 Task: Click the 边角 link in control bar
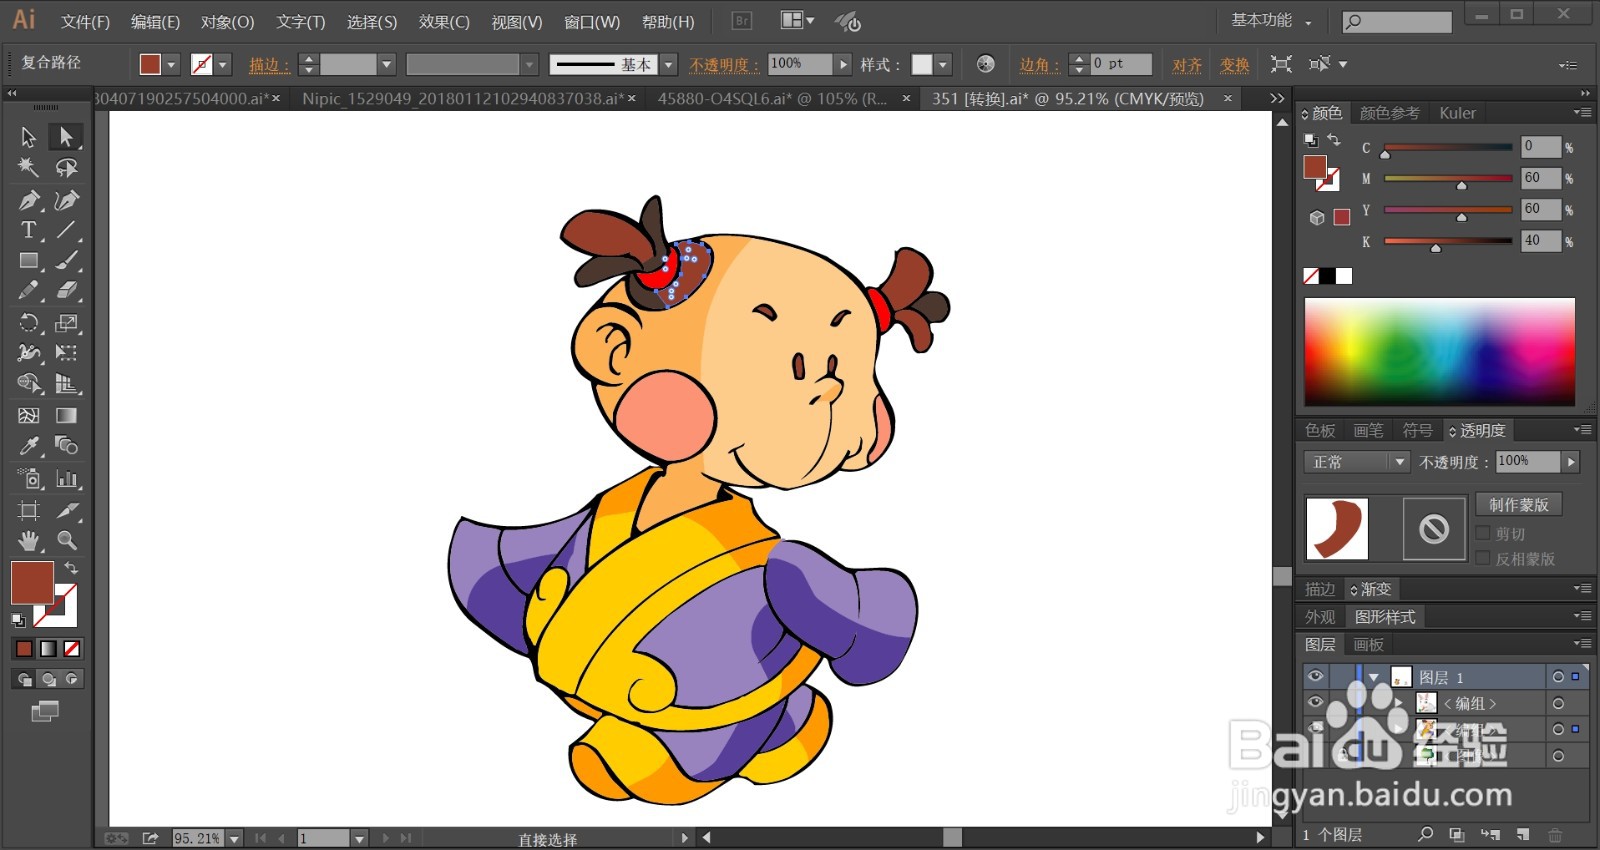click(1039, 65)
